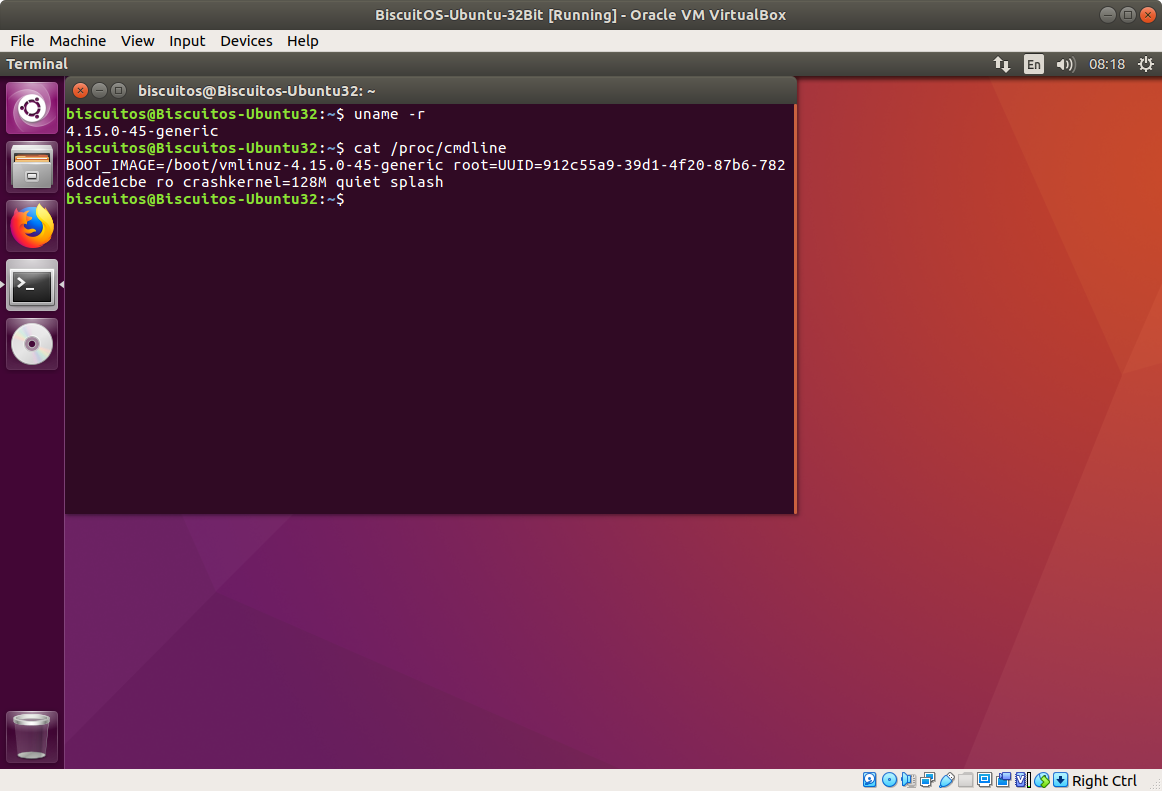Open the Ubuntu Dash search launcher
Image resolution: width=1162 pixels, height=791 pixels.
[32, 108]
